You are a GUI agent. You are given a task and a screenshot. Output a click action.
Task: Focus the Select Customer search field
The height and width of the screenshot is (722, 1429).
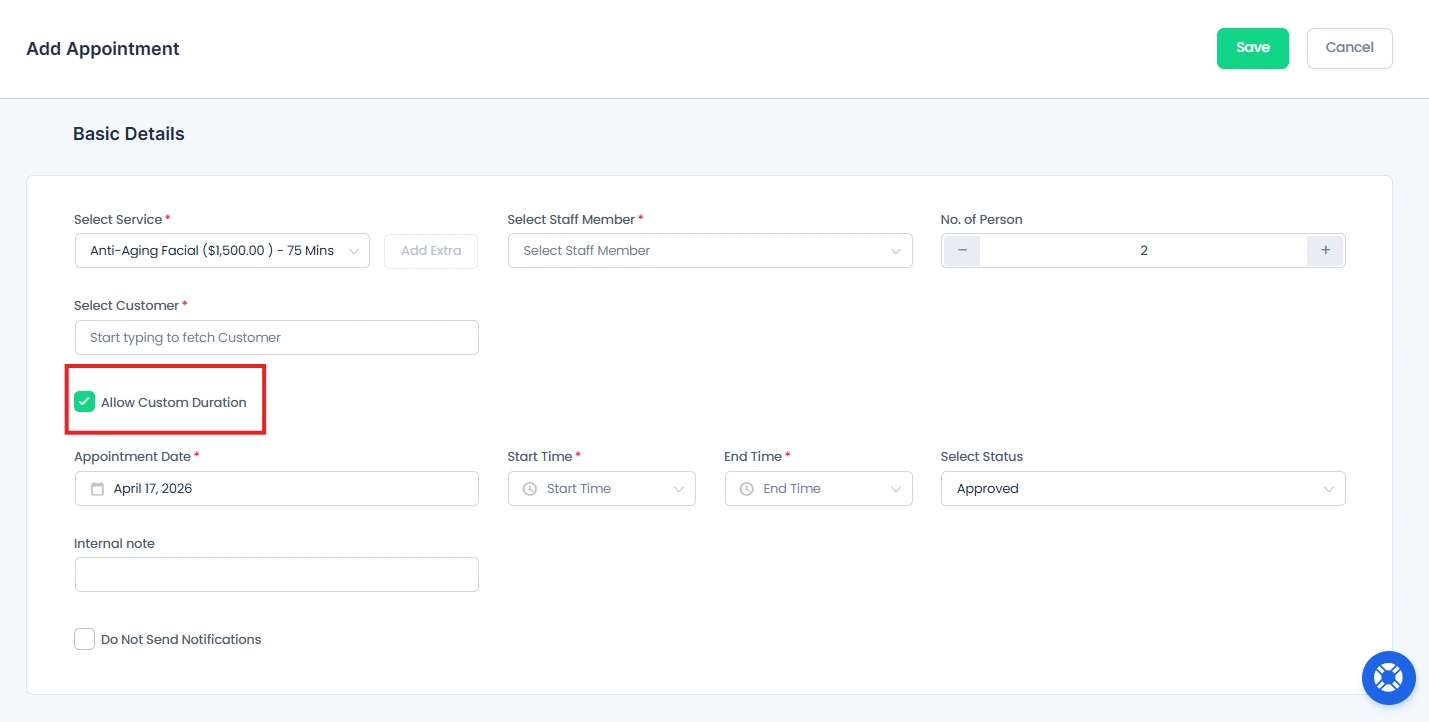point(277,337)
